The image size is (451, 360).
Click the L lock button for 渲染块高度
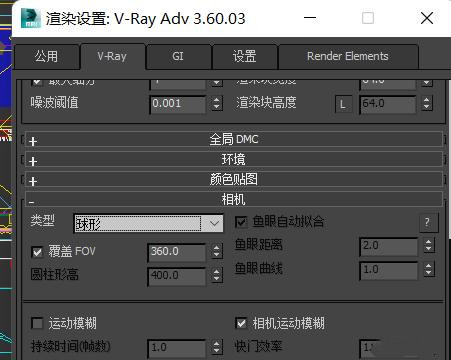click(343, 105)
